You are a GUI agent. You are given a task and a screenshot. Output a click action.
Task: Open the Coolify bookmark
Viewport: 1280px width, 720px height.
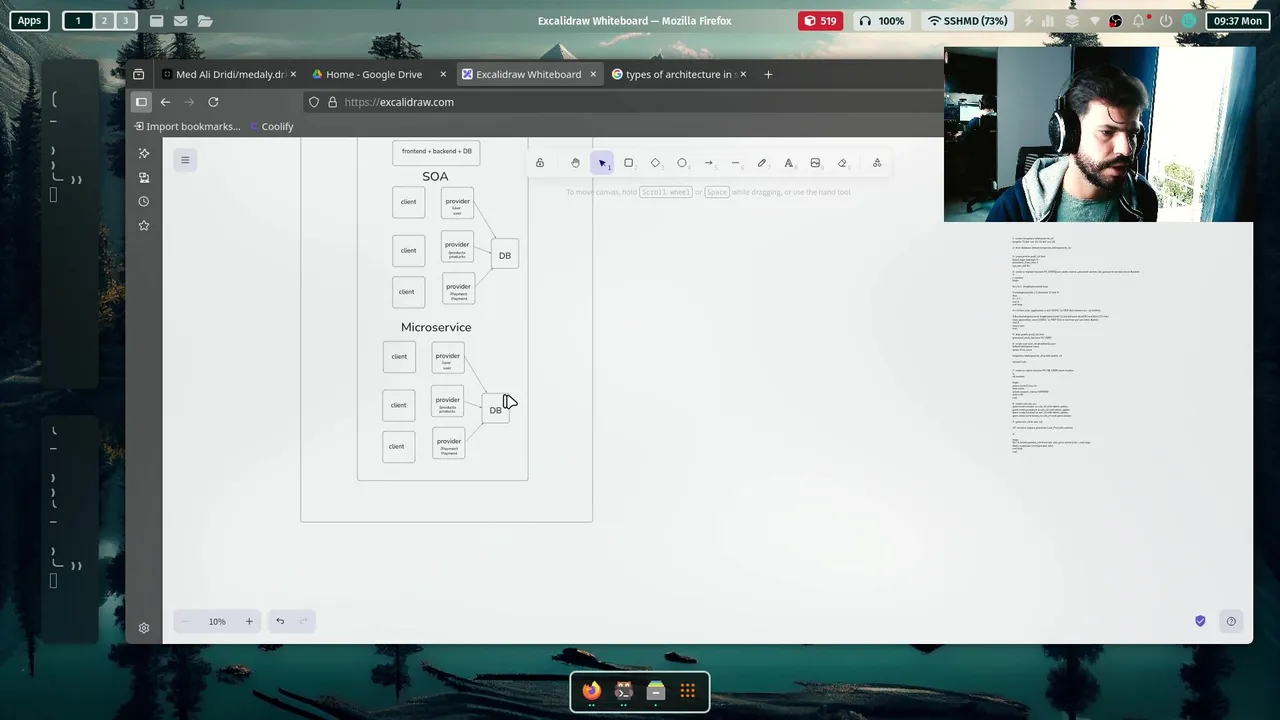tap(272, 126)
